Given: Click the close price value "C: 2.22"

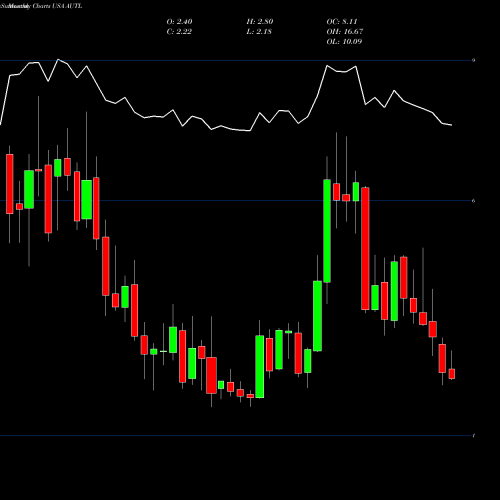Looking at the screenshot, I should [x=179, y=32].
